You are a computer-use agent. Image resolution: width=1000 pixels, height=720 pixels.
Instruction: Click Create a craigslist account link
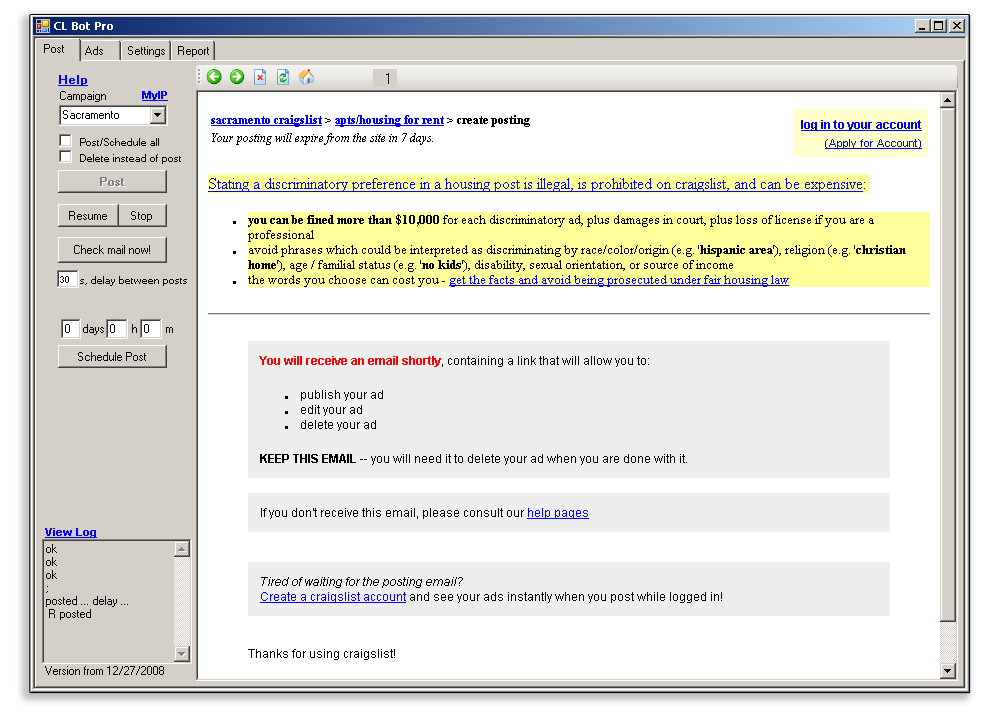[333, 597]
